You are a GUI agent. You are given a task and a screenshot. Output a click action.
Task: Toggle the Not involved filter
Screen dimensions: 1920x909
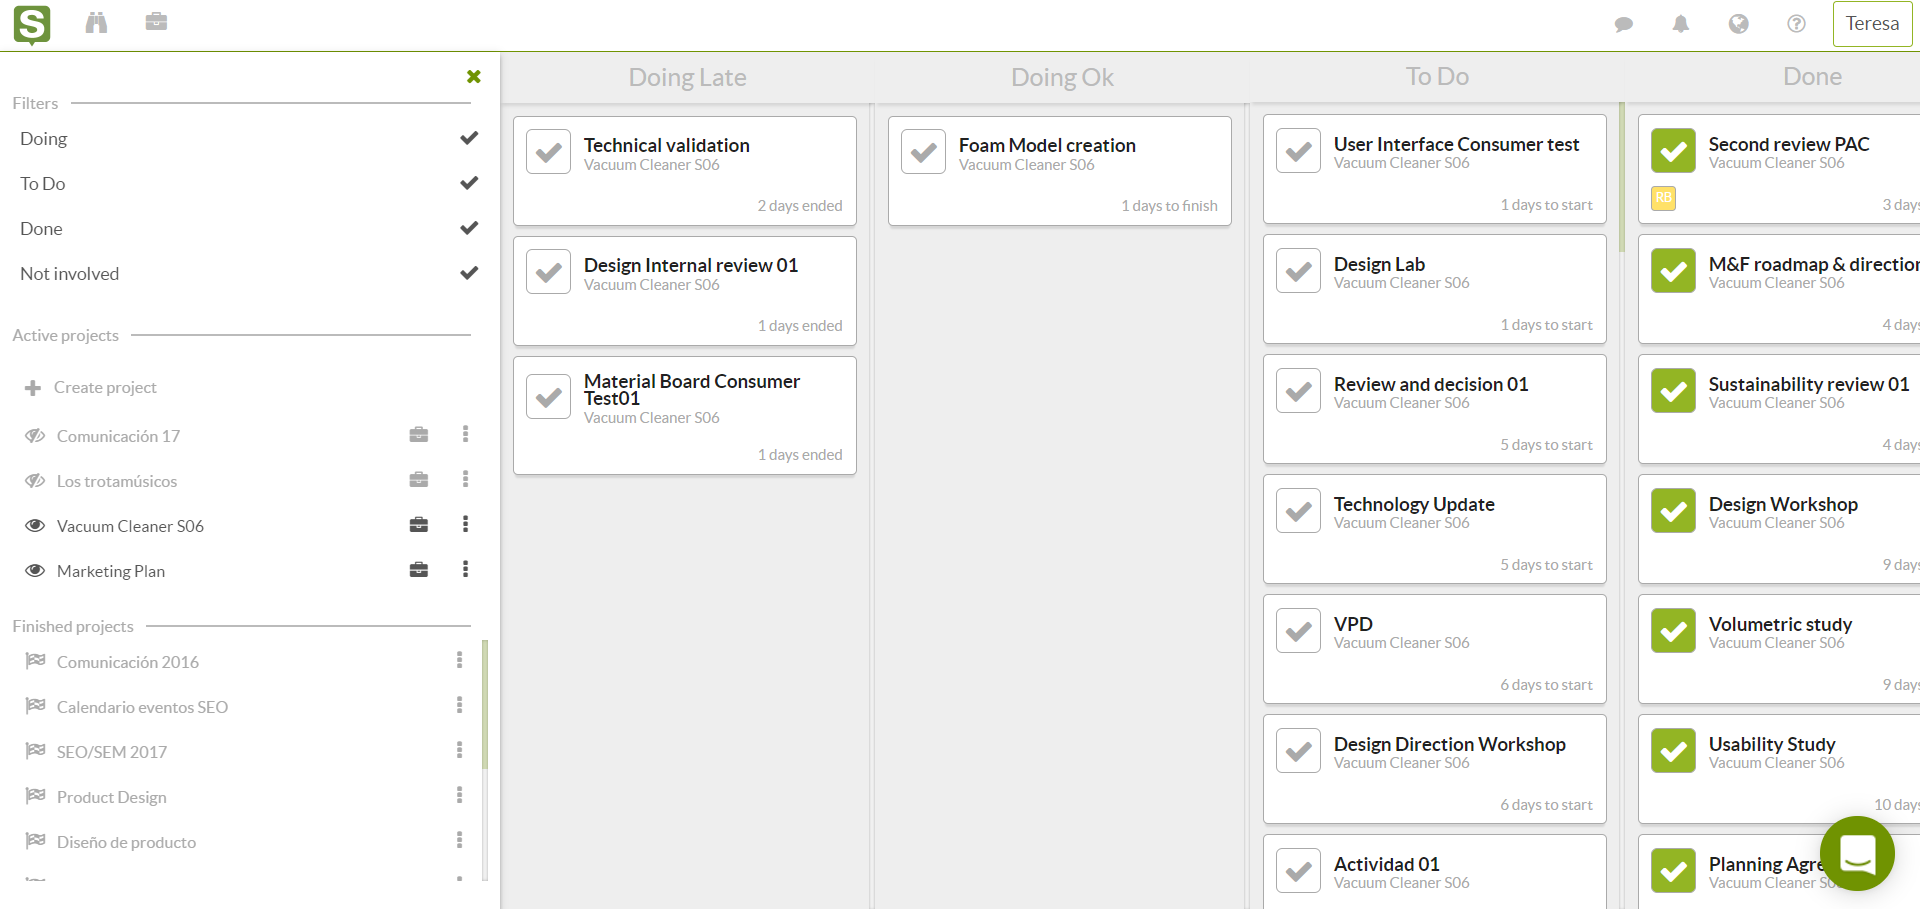pyautogui.click(x=249, y=274)
